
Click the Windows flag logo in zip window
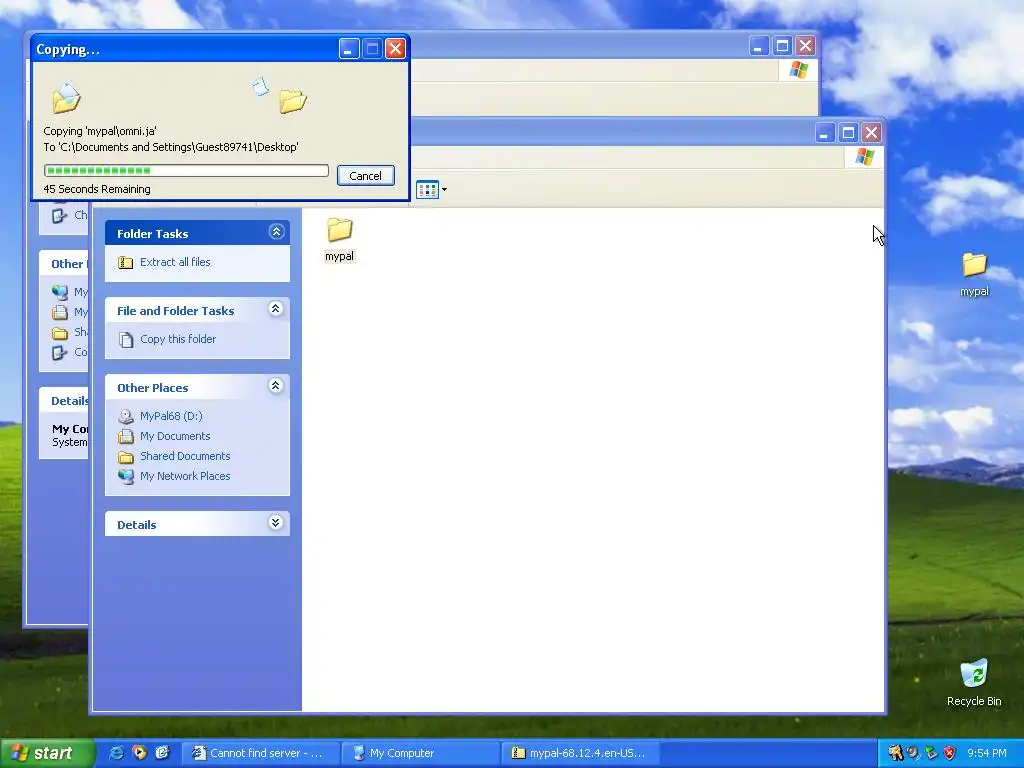pos(865,157)
